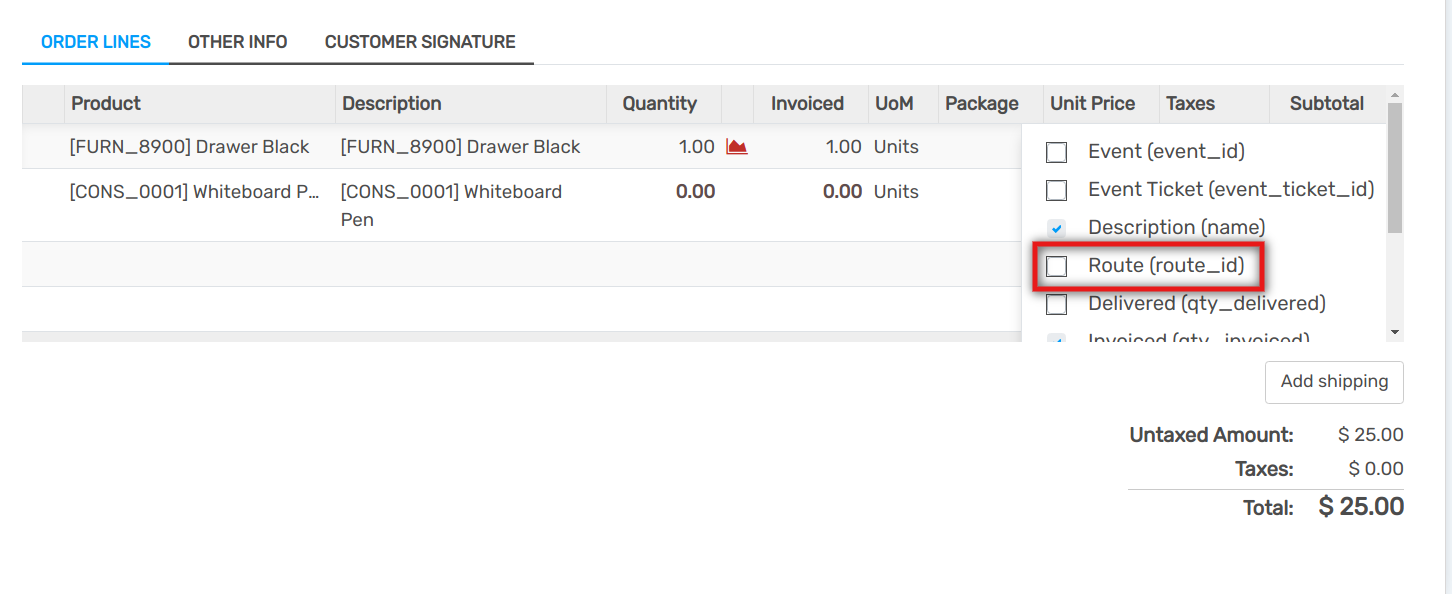Select the Order Lines tab
Image resolution: width=1452 pixels, height=594 pixels.
[x=95, y=41]
